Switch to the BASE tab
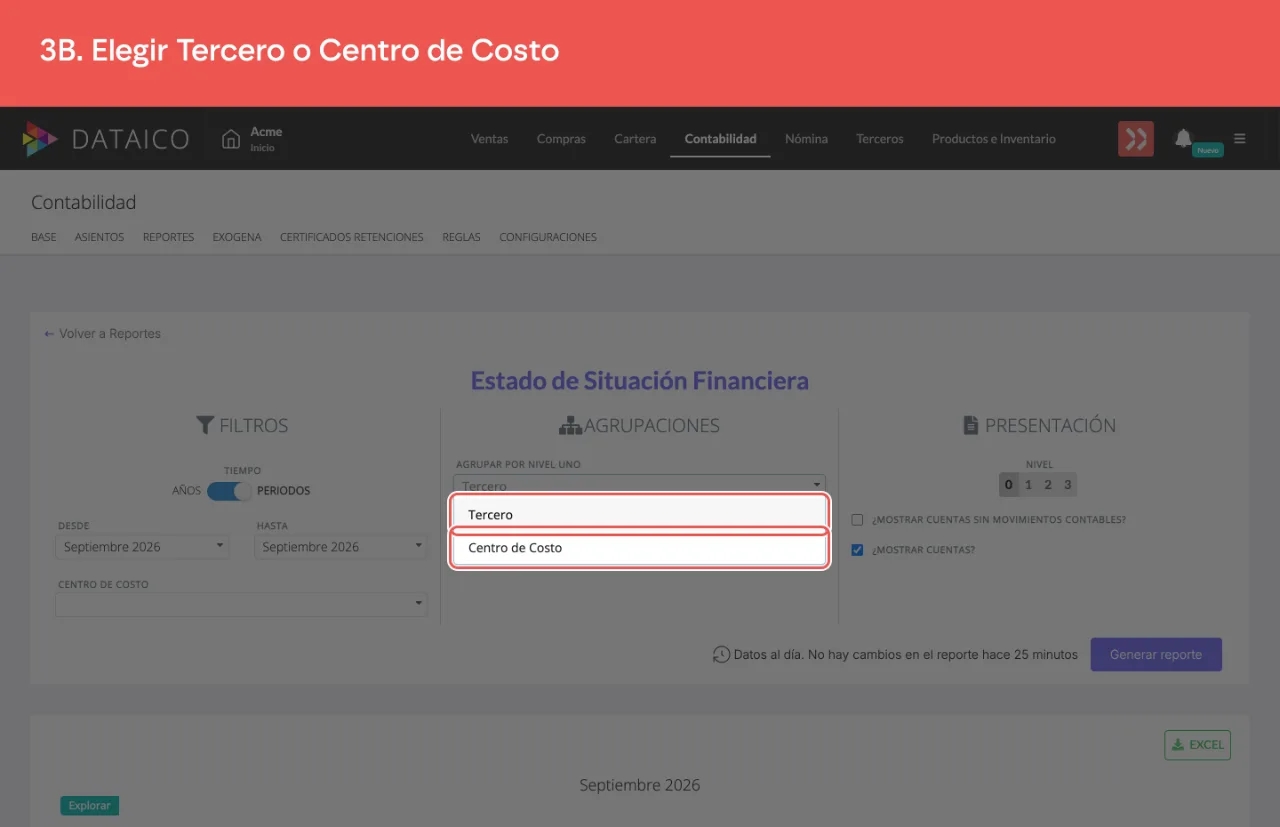The width and height of the screenshot is (1280, 827). point(44,237)
